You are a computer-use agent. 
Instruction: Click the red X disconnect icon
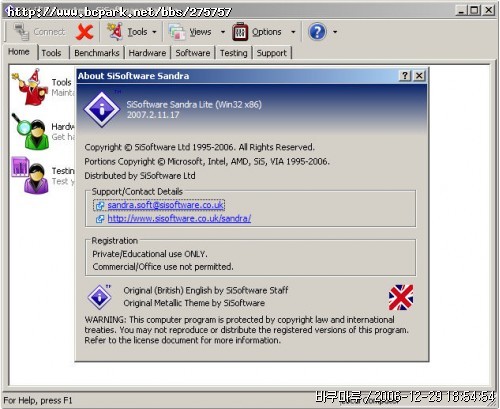84,32
